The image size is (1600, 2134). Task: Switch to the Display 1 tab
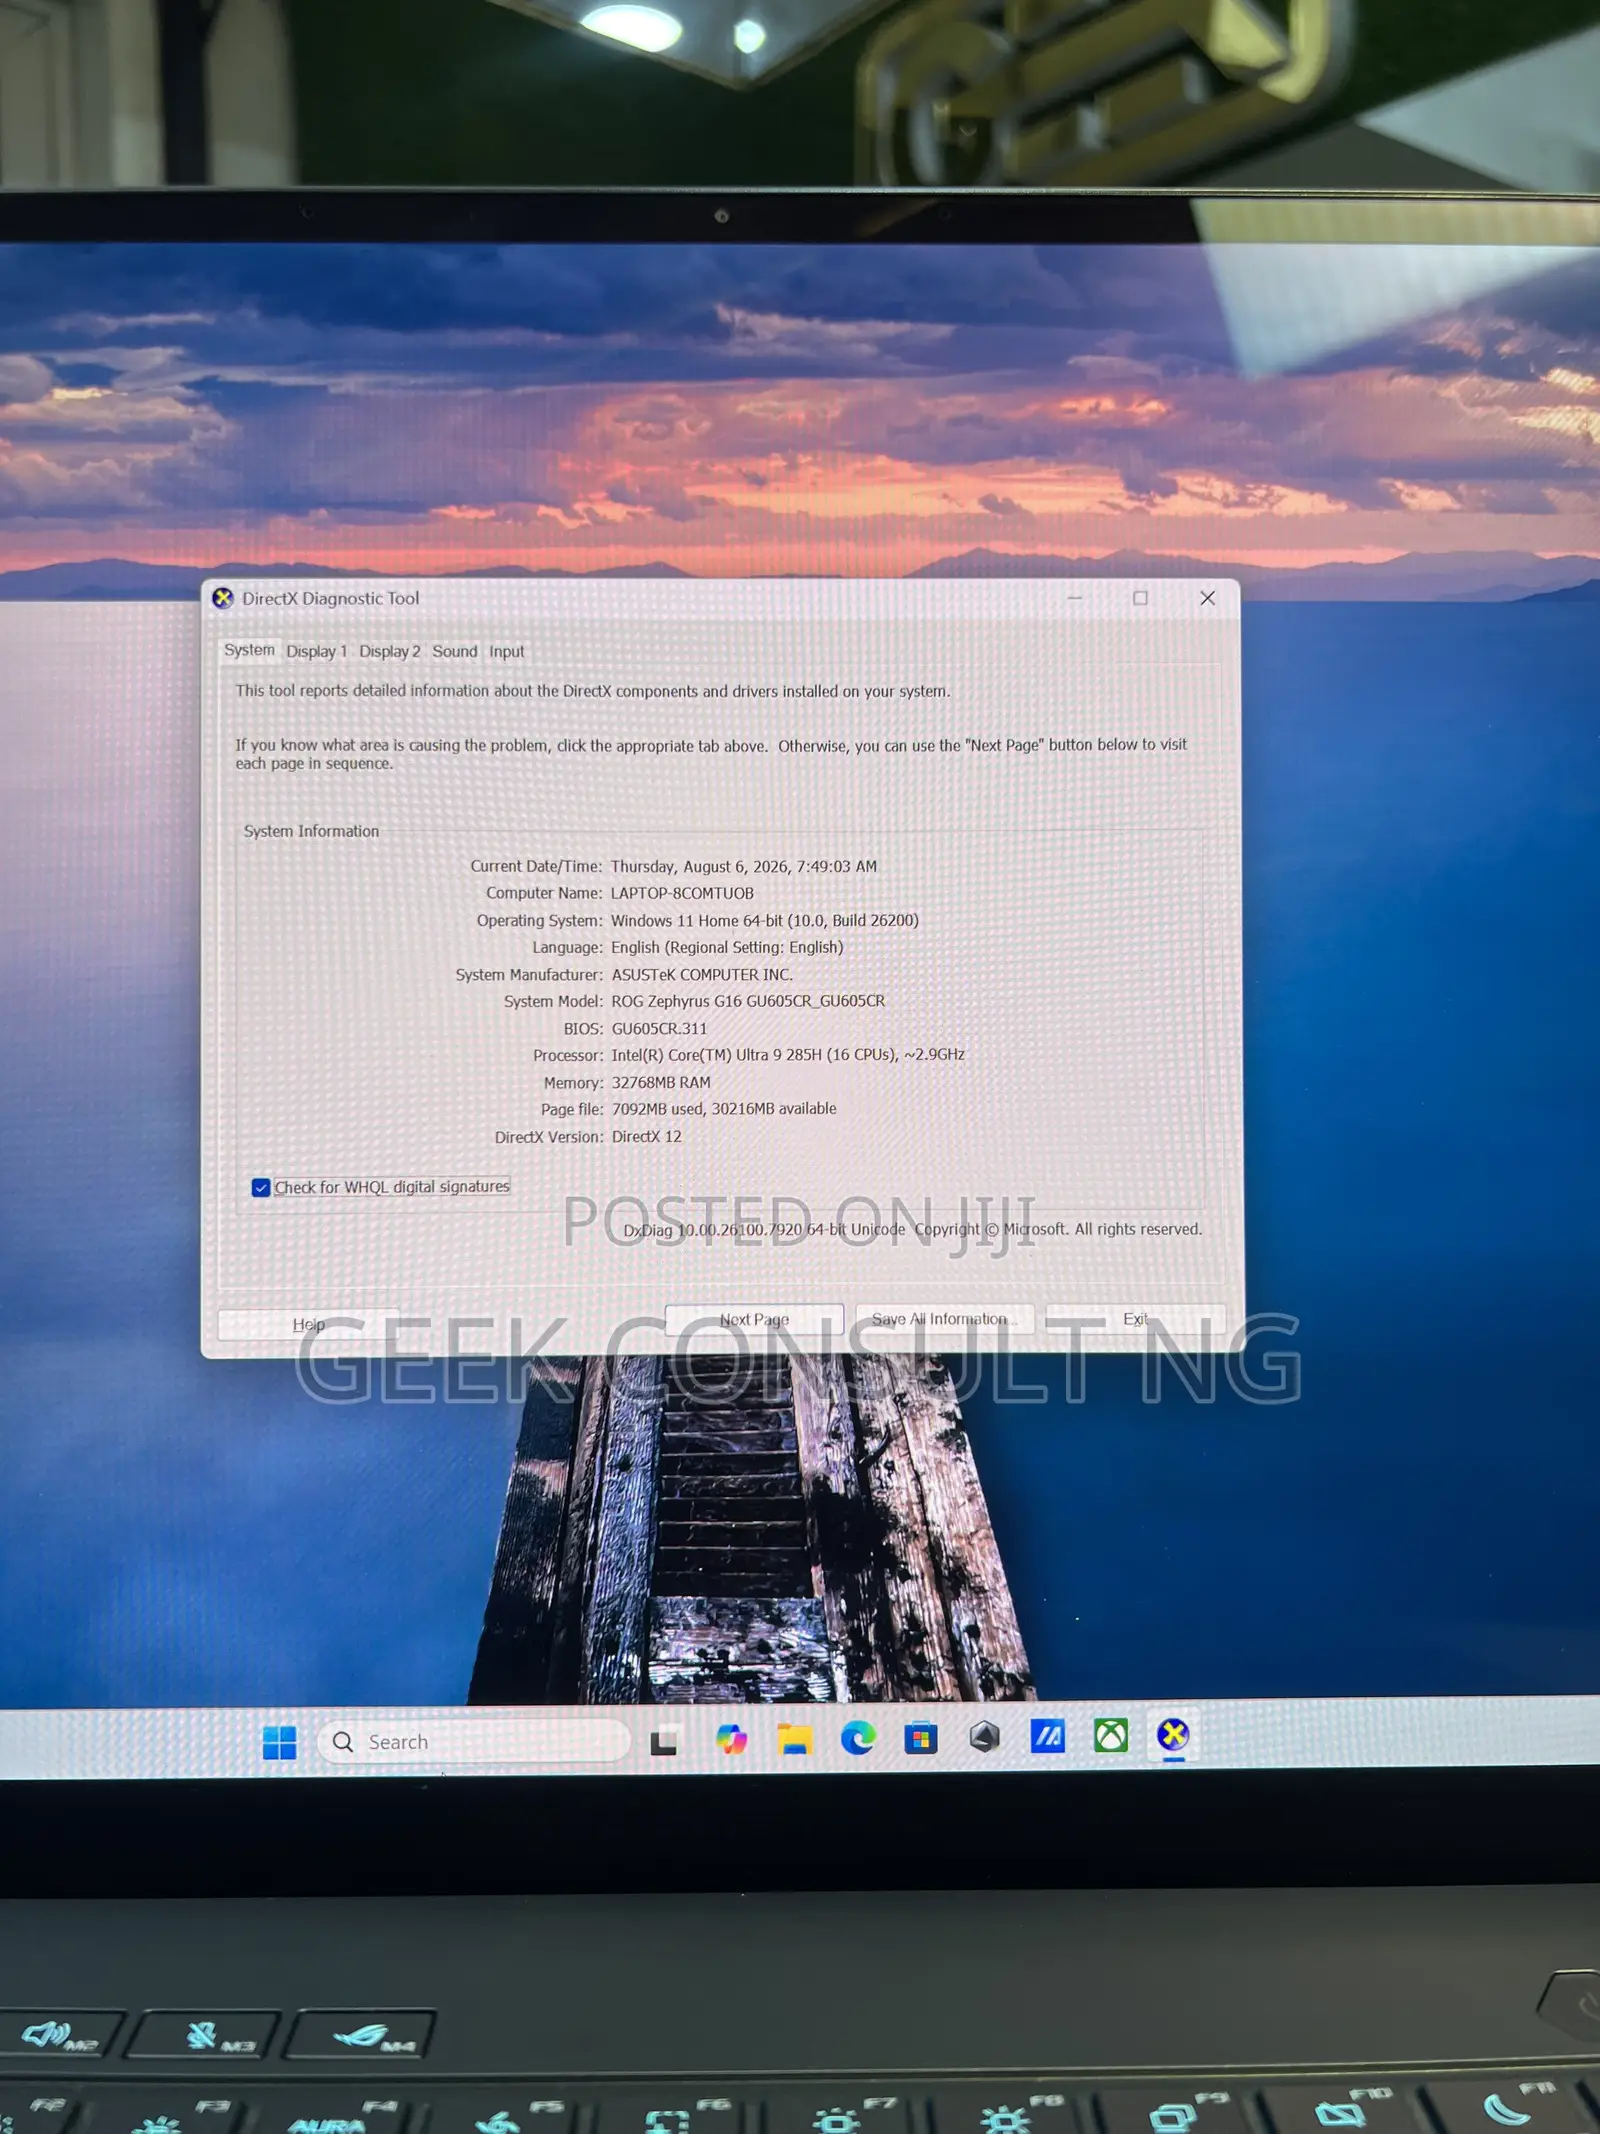tap(317, 651)
